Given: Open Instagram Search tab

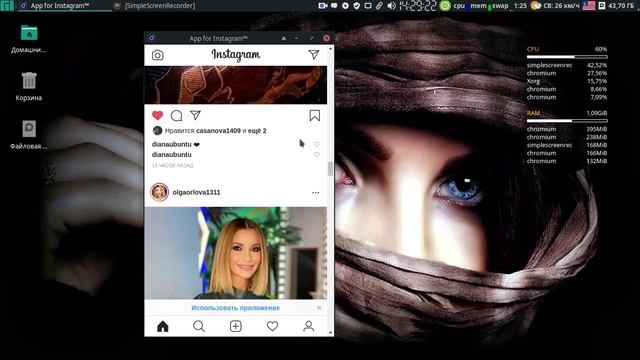Looking at the screenshot, I should 199,326.
